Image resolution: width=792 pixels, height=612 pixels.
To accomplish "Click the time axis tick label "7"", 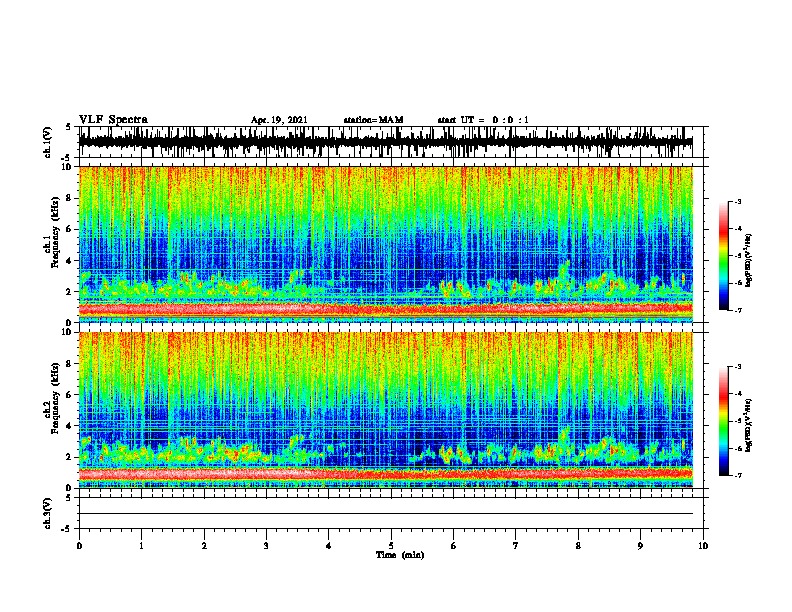I will (516, 546).
